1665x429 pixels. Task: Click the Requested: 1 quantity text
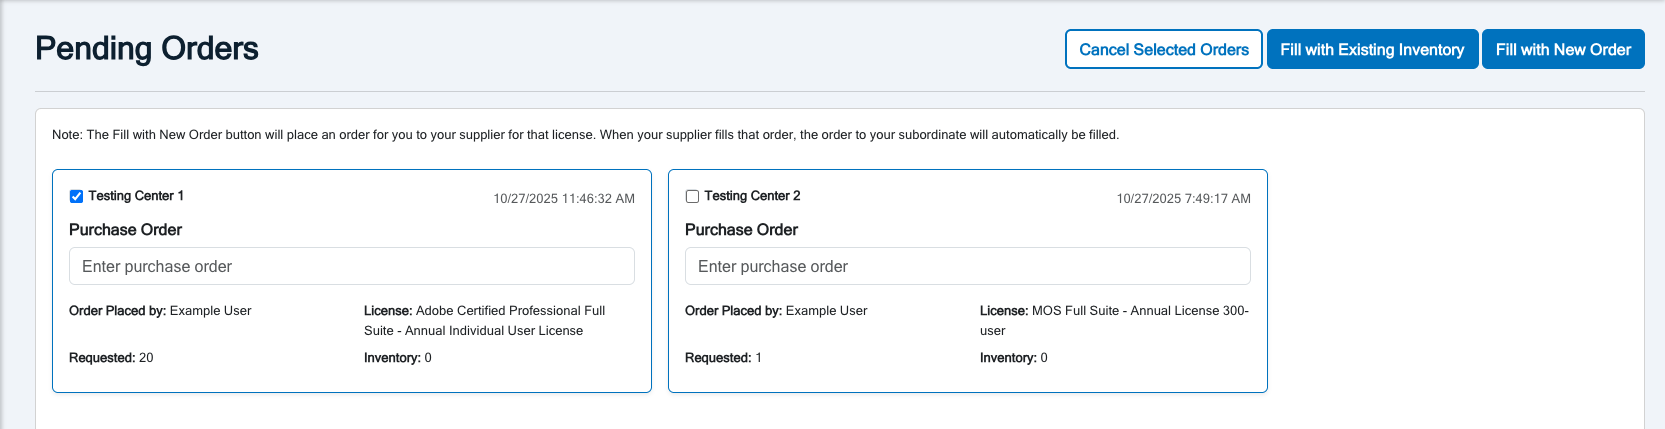pos(723,357)
